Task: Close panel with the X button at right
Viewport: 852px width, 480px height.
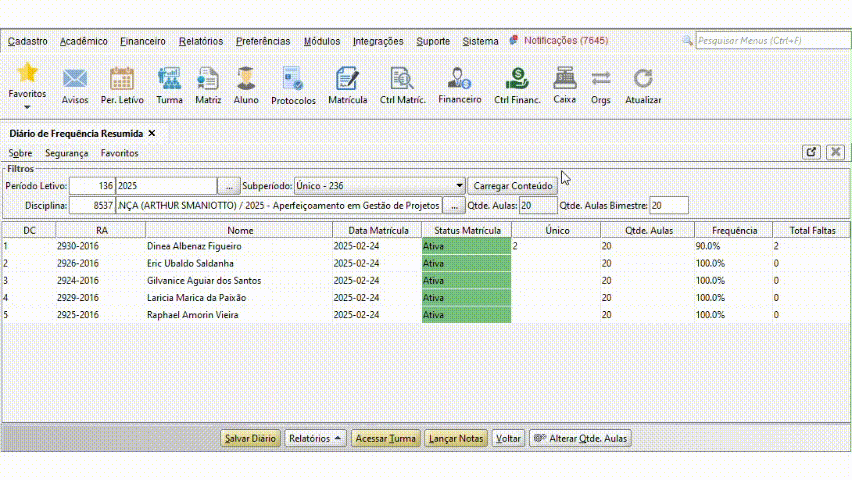Action: (836, 152)
